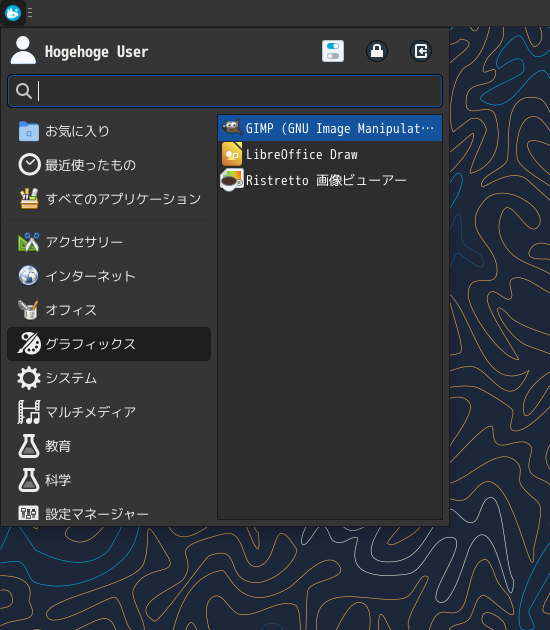The height and width of the screenshot is (630, 550).
Task: Show 最近使ったもの list
Action: point(109,165)
